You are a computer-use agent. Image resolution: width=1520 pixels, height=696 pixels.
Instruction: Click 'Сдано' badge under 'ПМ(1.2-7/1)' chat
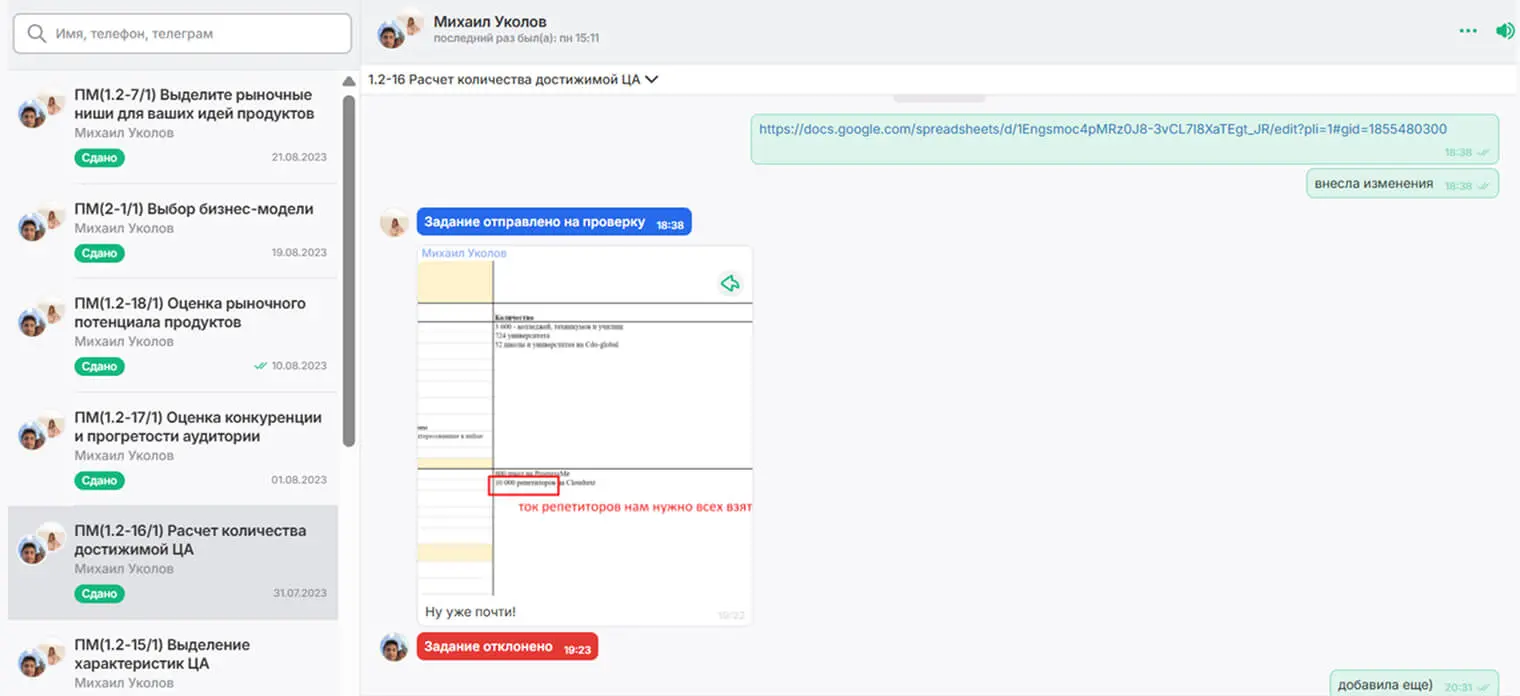[x=99, y=158]
